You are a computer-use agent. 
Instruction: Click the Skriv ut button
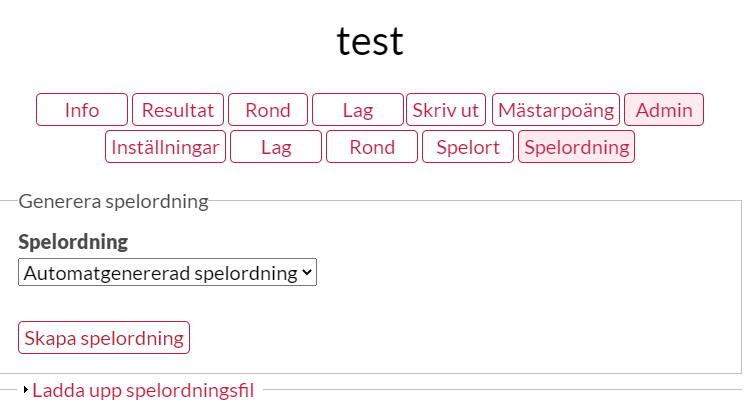click(x=446, y=110)
